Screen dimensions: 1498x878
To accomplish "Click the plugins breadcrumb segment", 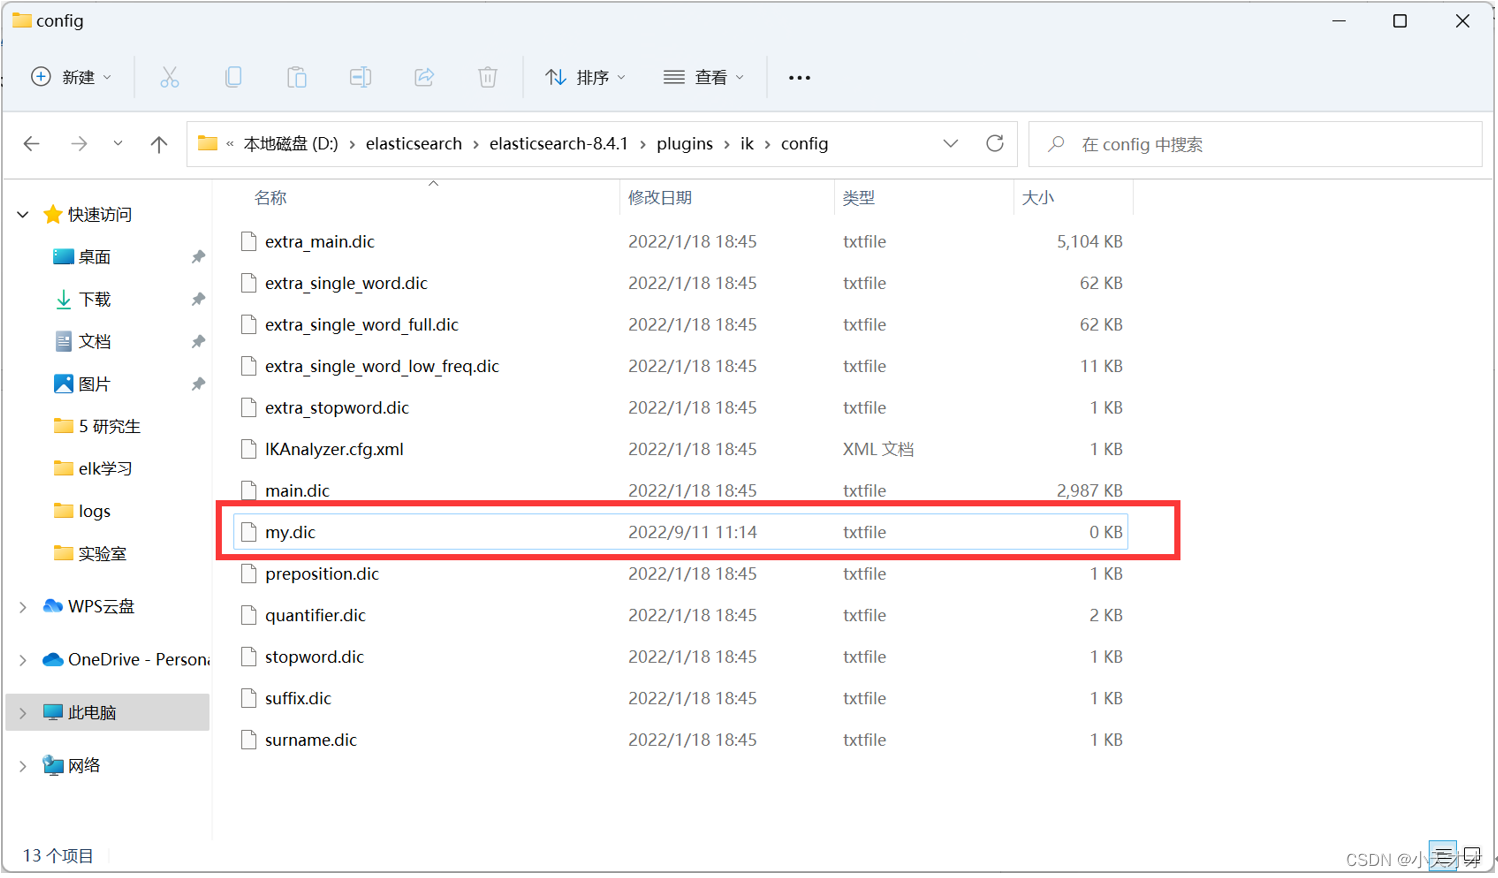I will [685, 144].
